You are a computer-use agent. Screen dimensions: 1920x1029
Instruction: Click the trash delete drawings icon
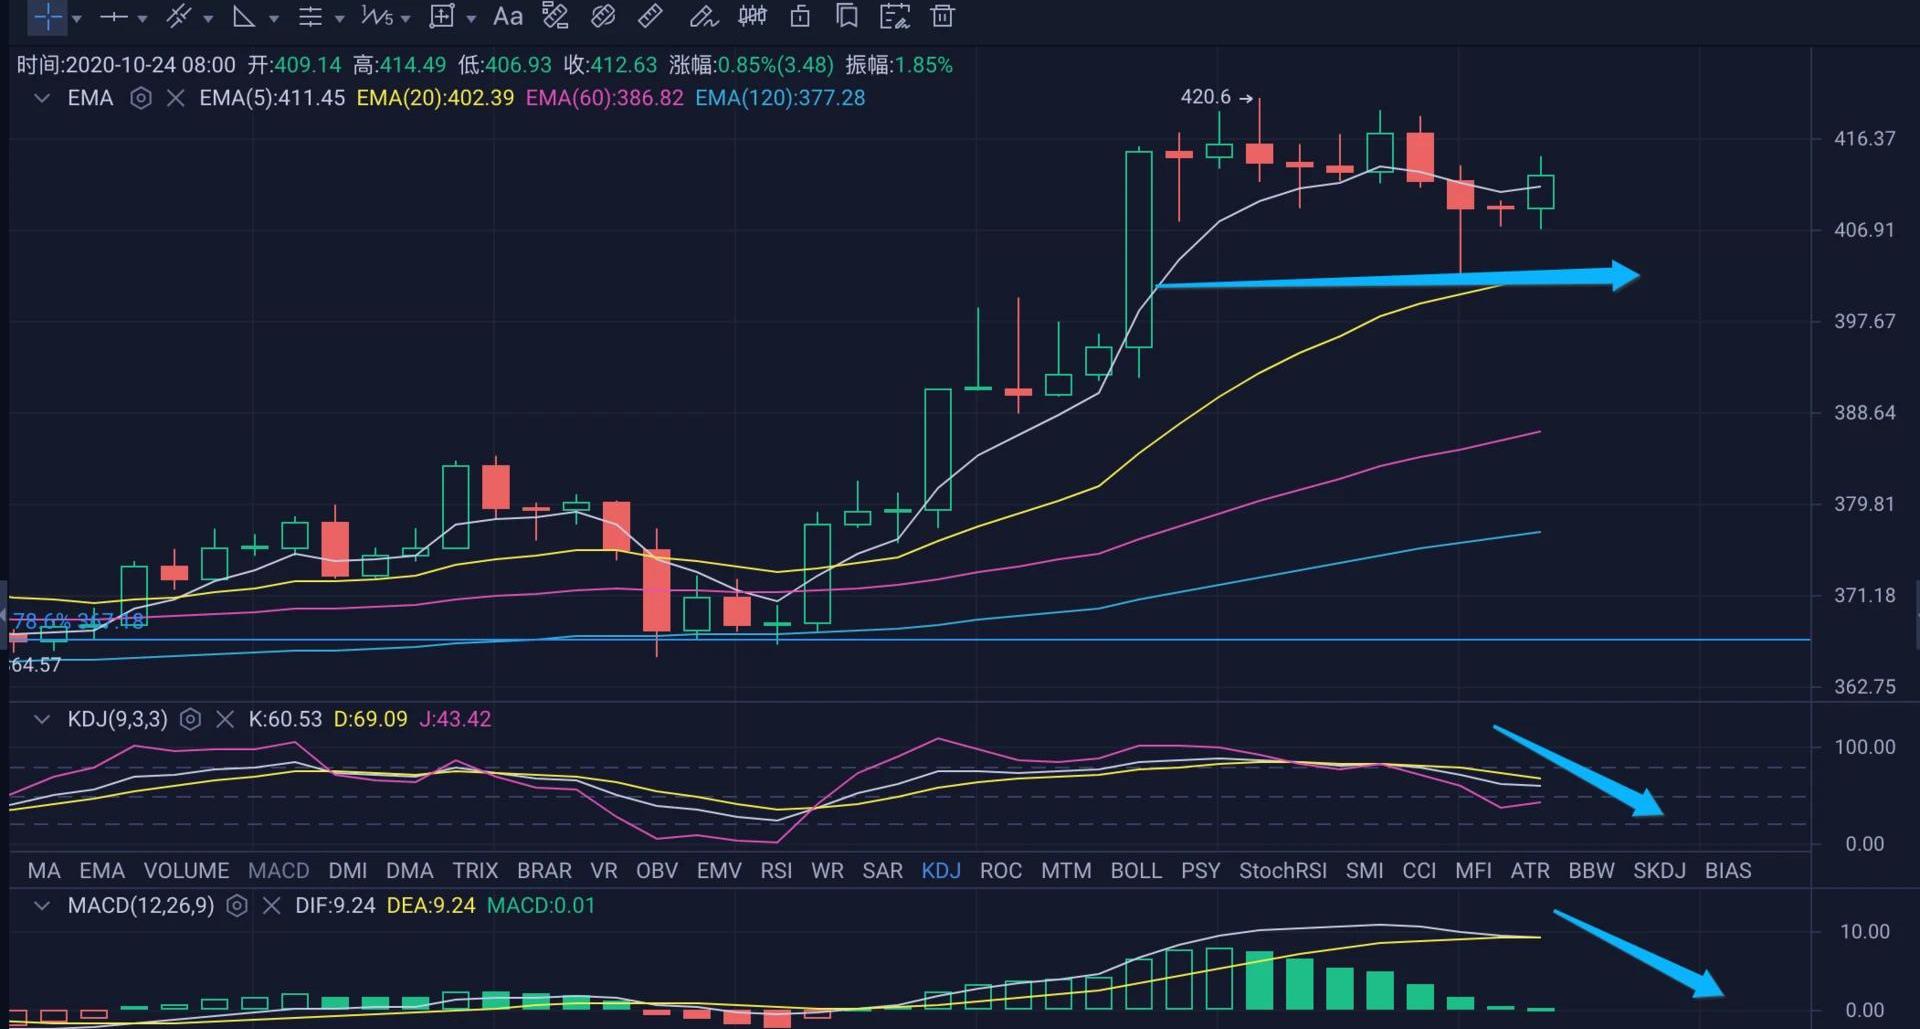pyautogui.click(x=942, y=17)
